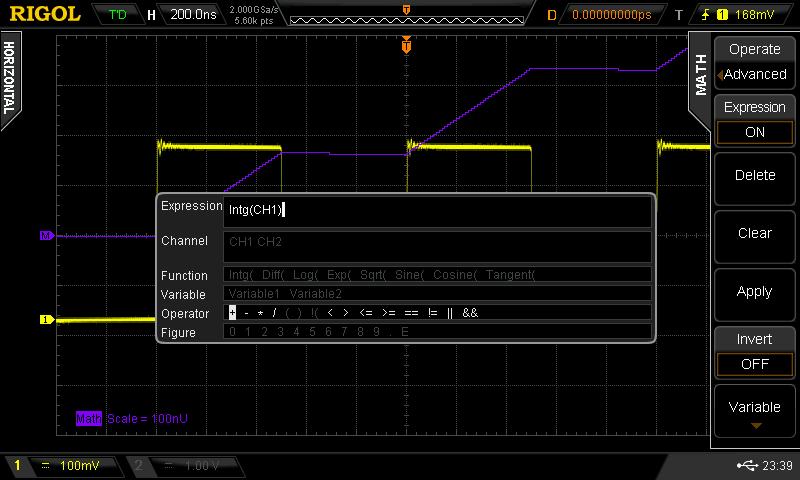Select the Log( function
Screen dimensions: 800x480
pos(306,275)
